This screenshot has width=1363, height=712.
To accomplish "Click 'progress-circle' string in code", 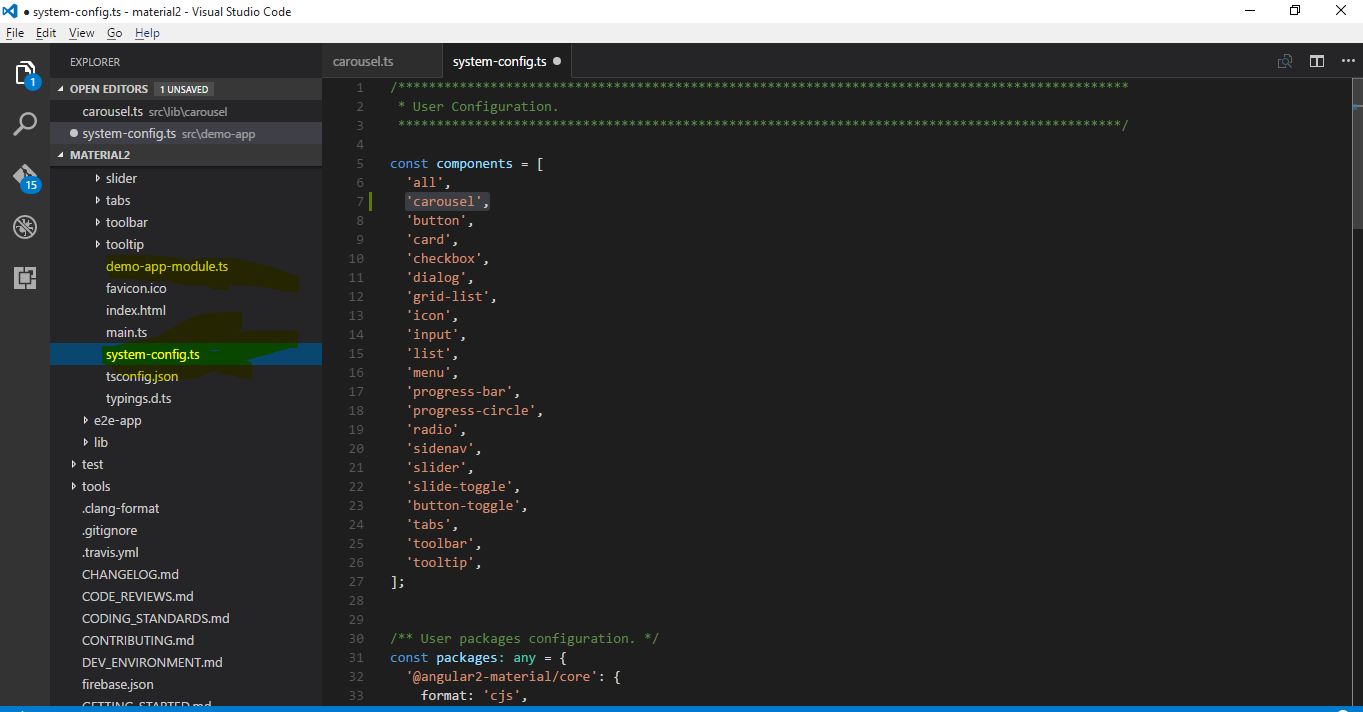I will click(x=470, y=410).
